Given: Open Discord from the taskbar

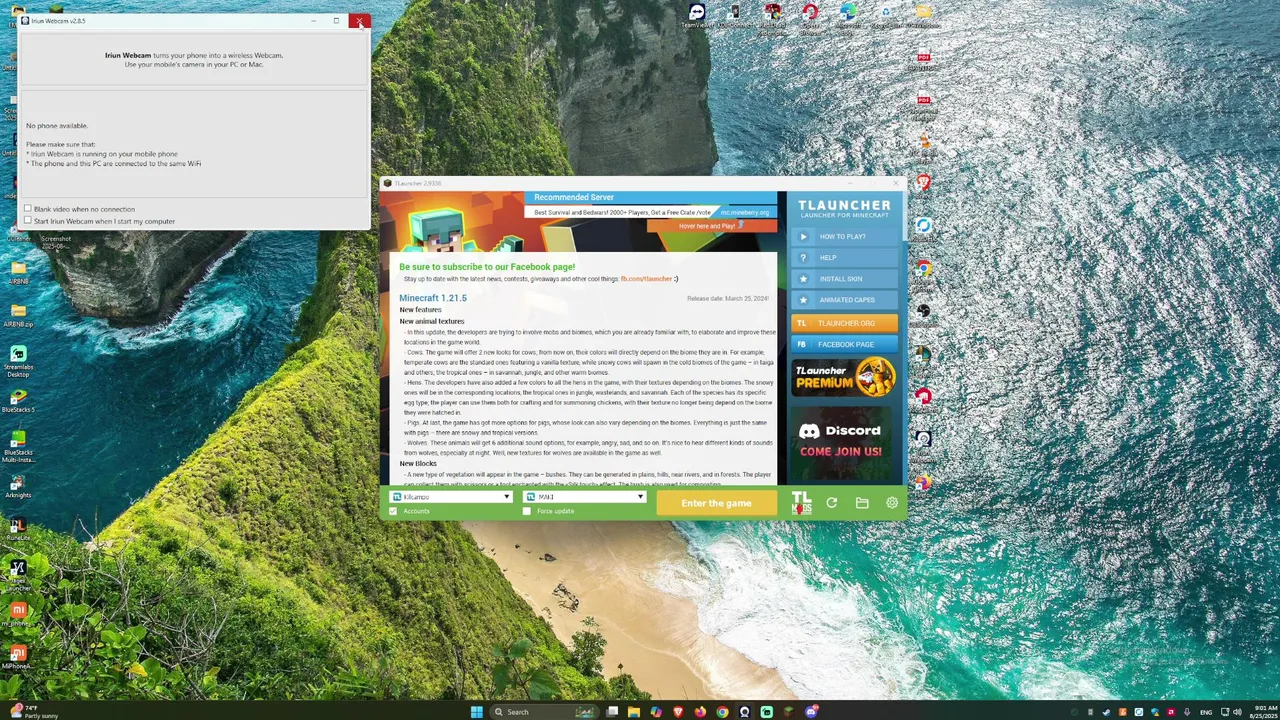Looking at the screenshot, I should pyautogui.click(x=811, y=712).
